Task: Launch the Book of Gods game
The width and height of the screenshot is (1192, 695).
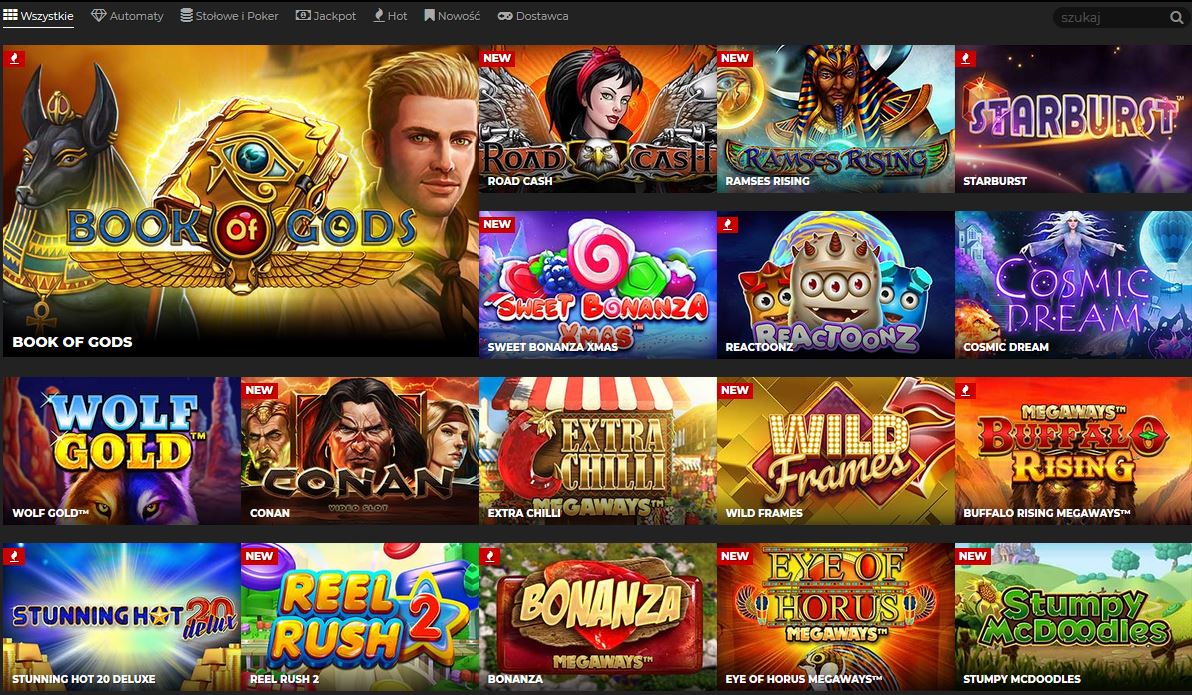Action: tap(240, 201)
